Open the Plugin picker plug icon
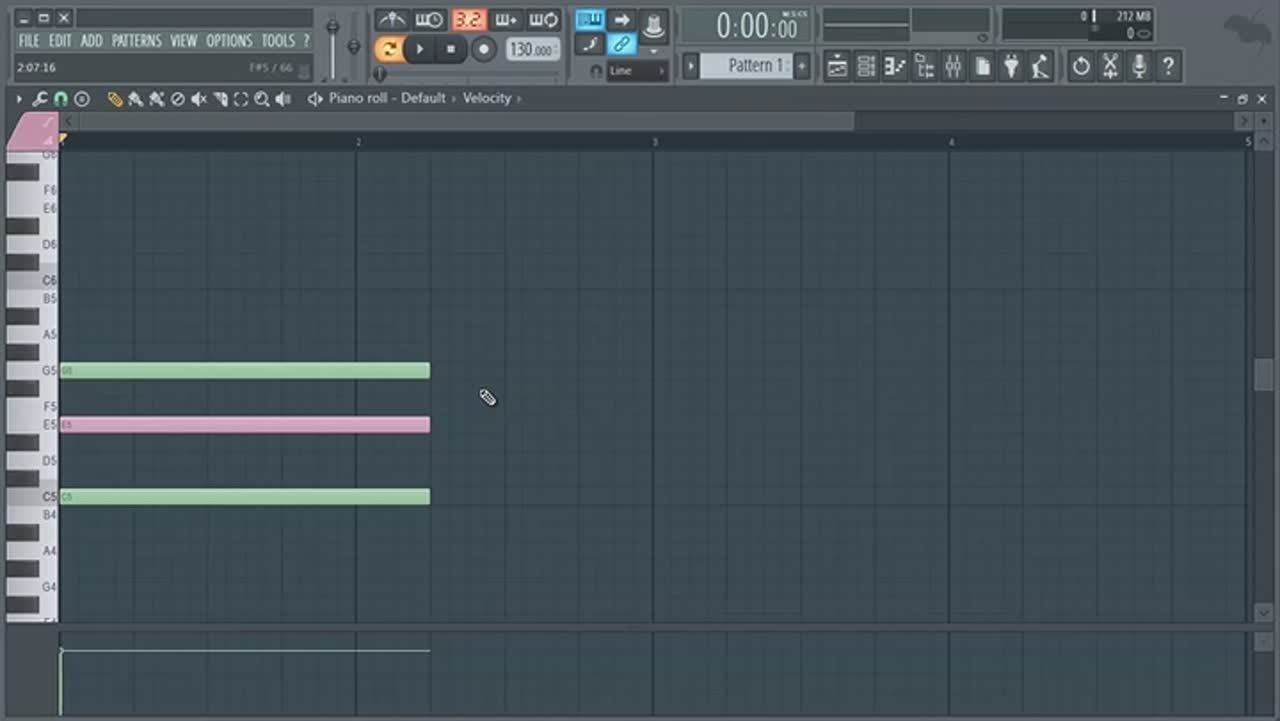The height and width of the screenshot is (721, 1280). (x=1011, y=67)
